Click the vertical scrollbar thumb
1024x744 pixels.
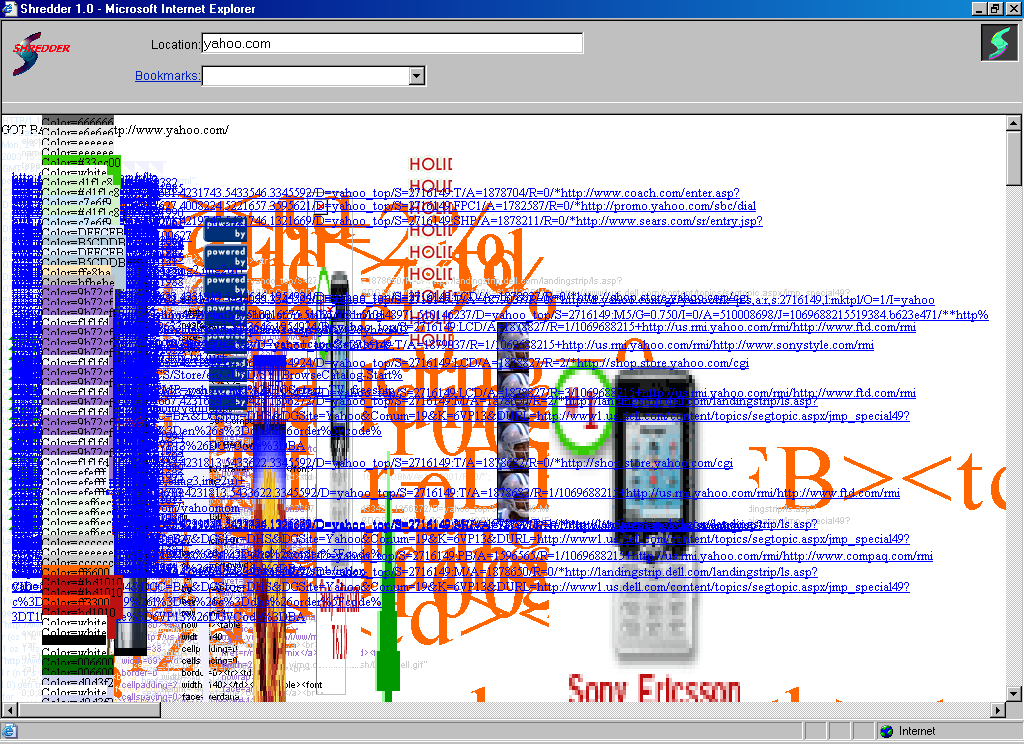[x=1014, y=157]
